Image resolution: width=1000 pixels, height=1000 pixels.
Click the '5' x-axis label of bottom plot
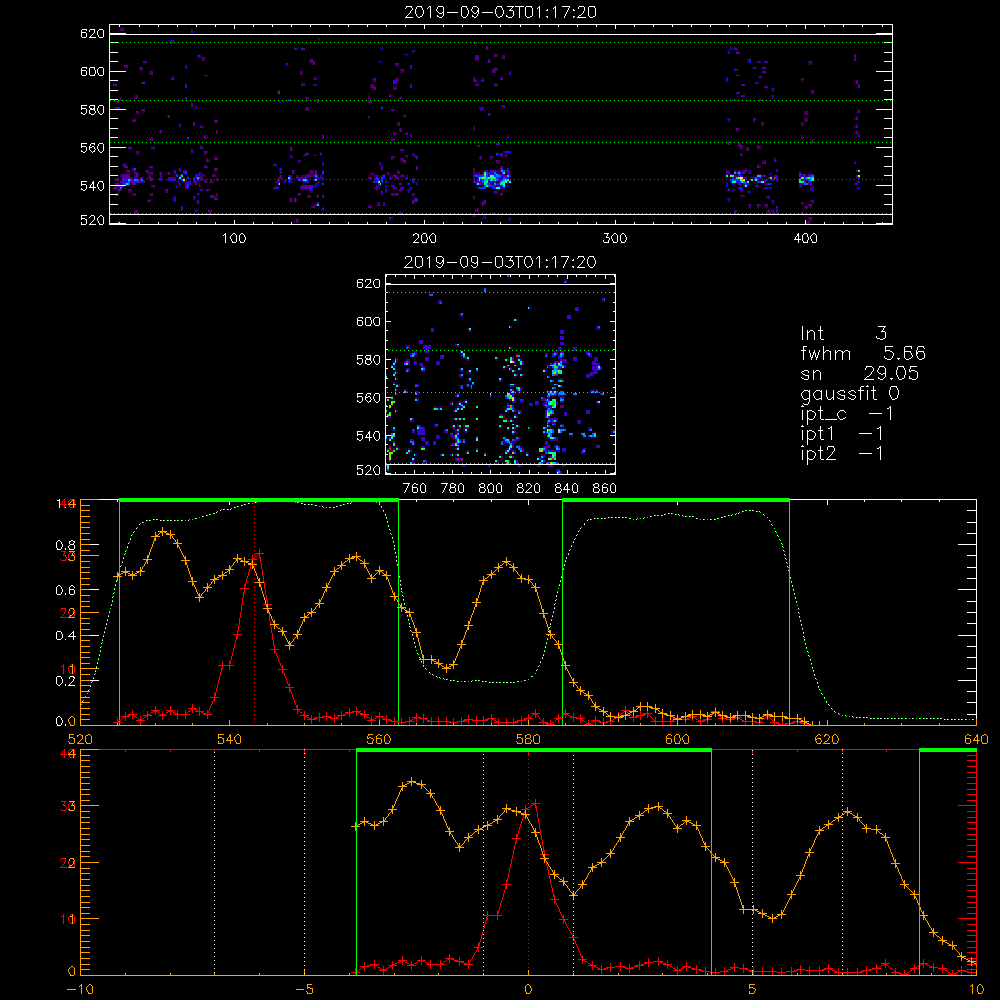pos(753,989)
